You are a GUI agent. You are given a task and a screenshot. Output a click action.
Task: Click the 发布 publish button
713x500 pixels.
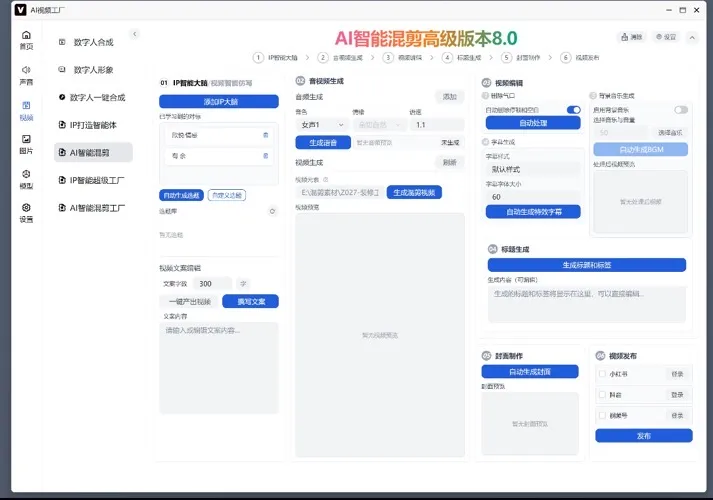pyautogui.click(x=643, y=436)
